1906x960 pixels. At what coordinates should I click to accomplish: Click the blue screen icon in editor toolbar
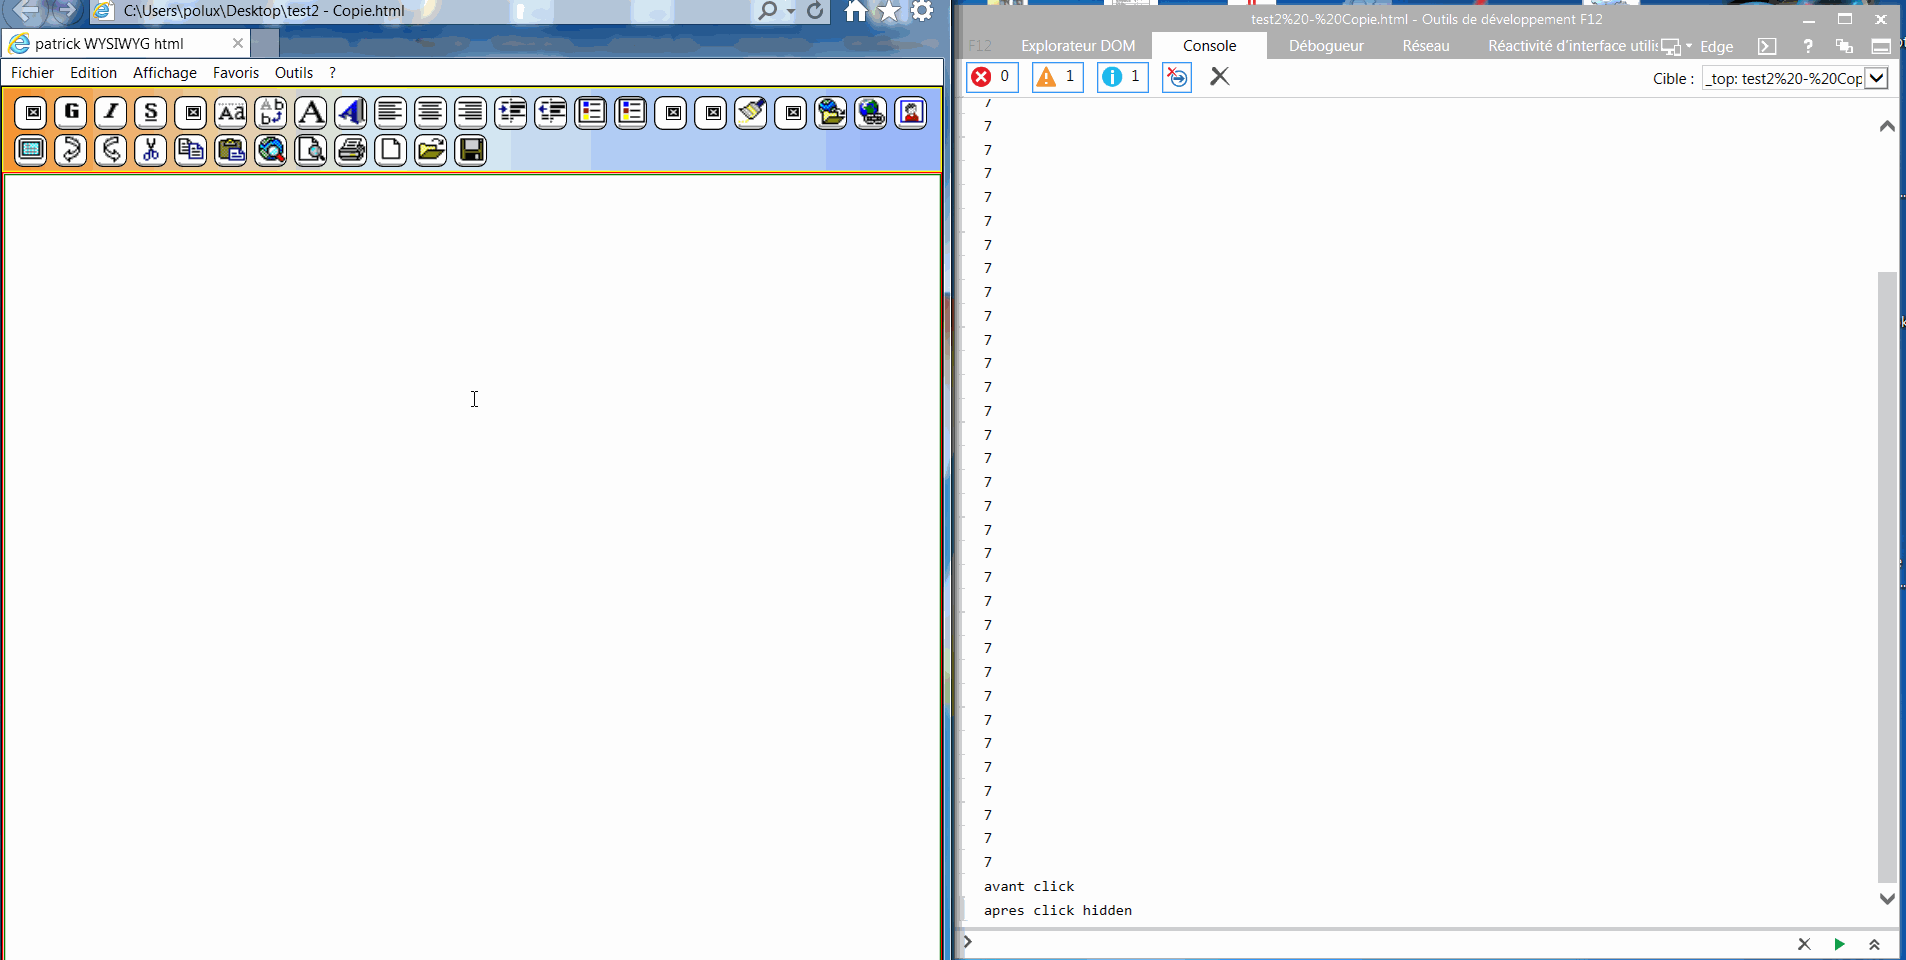pyautogui.click(x=31, y=150)
